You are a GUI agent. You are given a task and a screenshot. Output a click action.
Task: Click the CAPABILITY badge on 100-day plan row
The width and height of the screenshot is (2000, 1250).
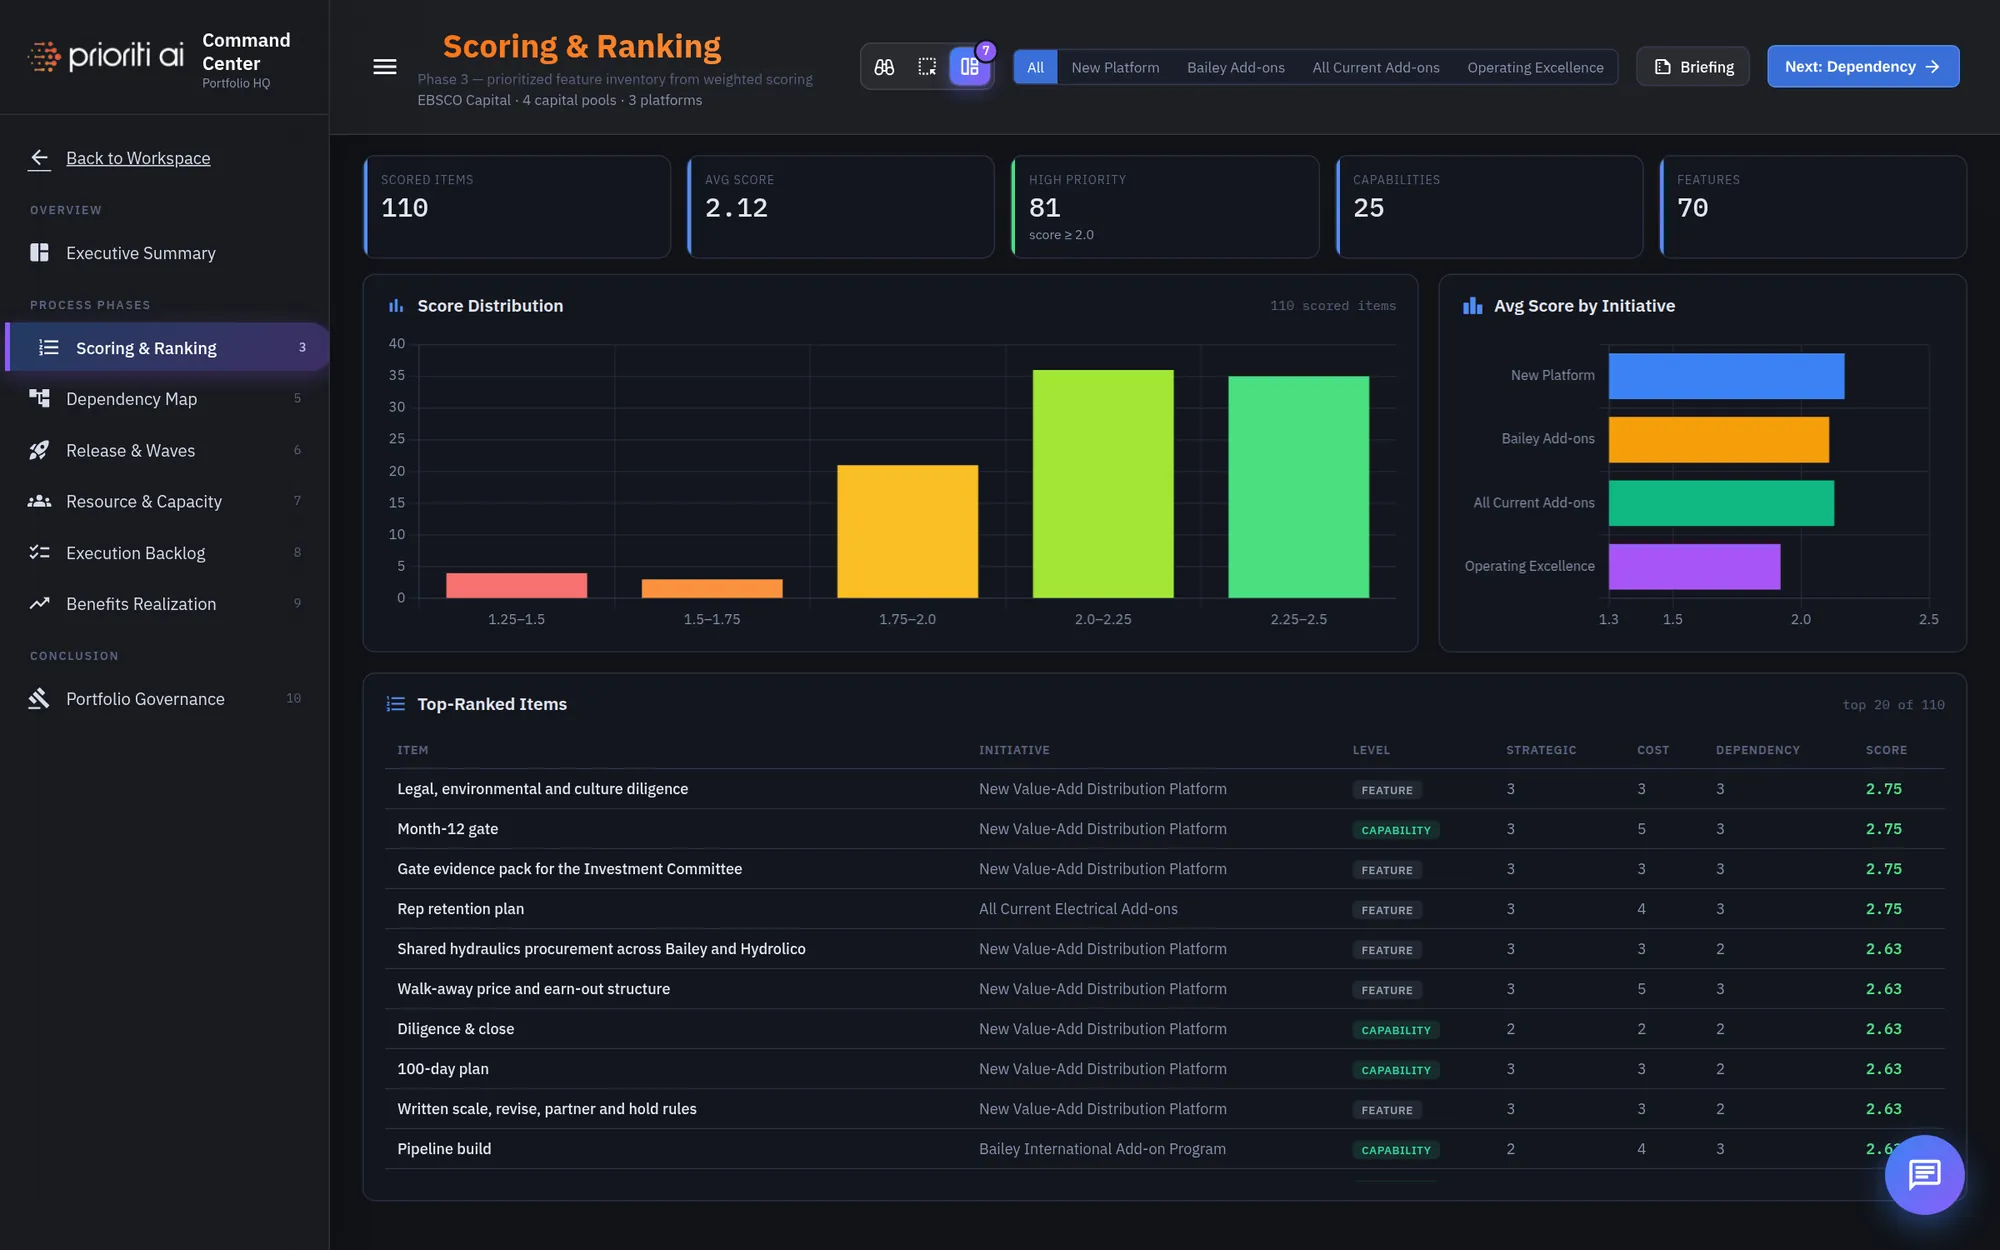pyautogui.click(x=1395, y=1070)
